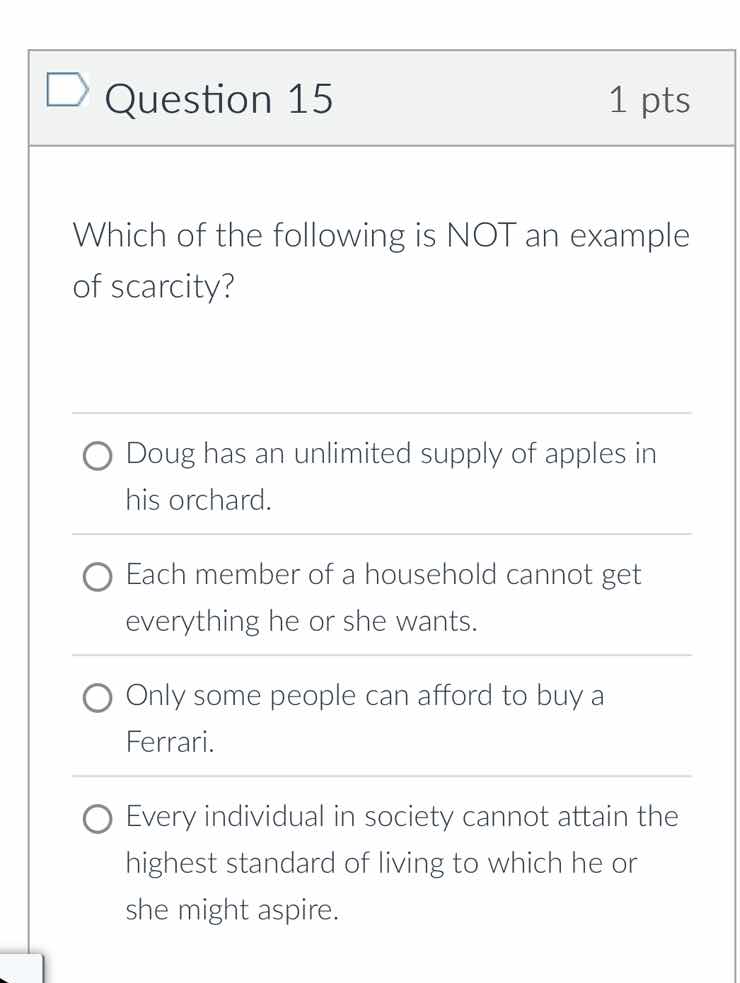Click the fourth answer's radio circle

click(97, 820)
